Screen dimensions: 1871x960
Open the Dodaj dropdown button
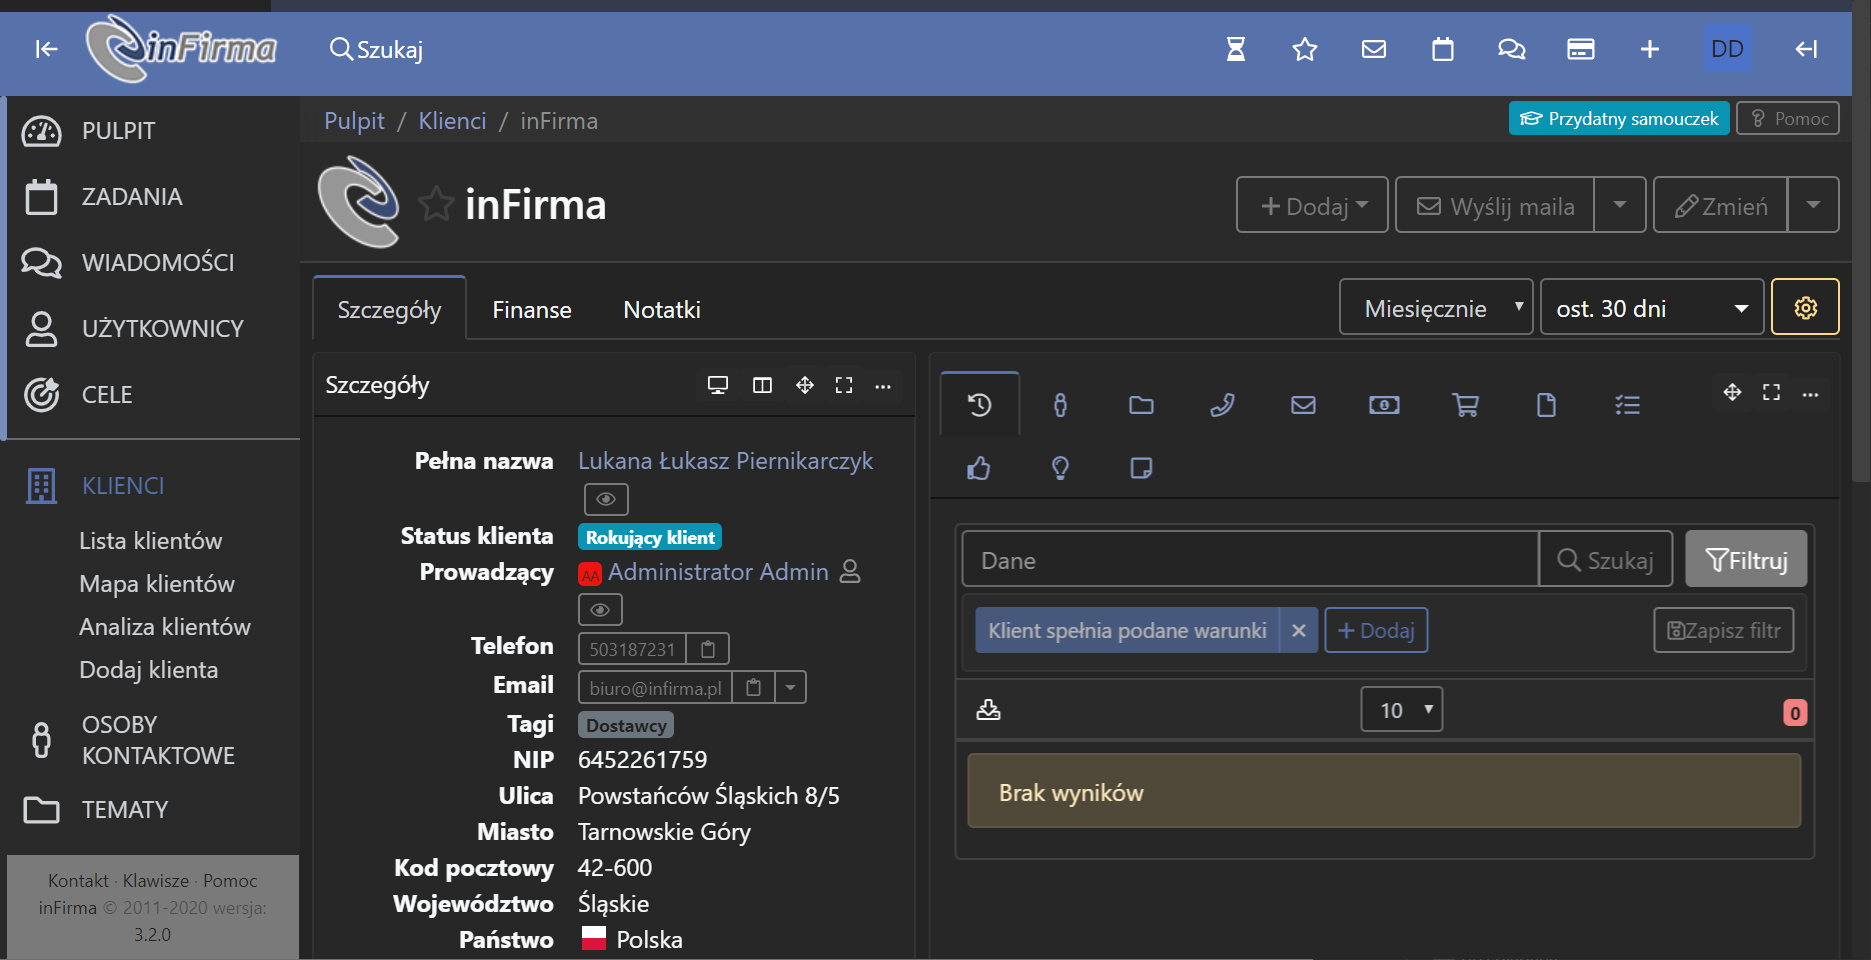point(1312,205)
